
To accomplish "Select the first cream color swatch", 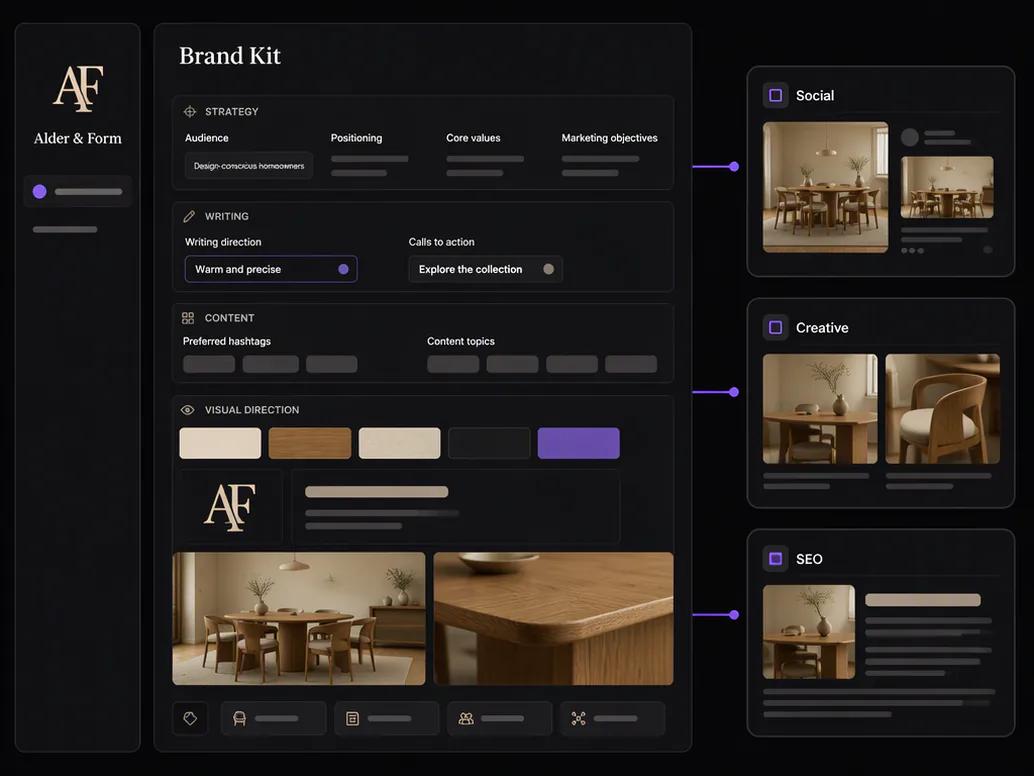I will pos(220,443).
